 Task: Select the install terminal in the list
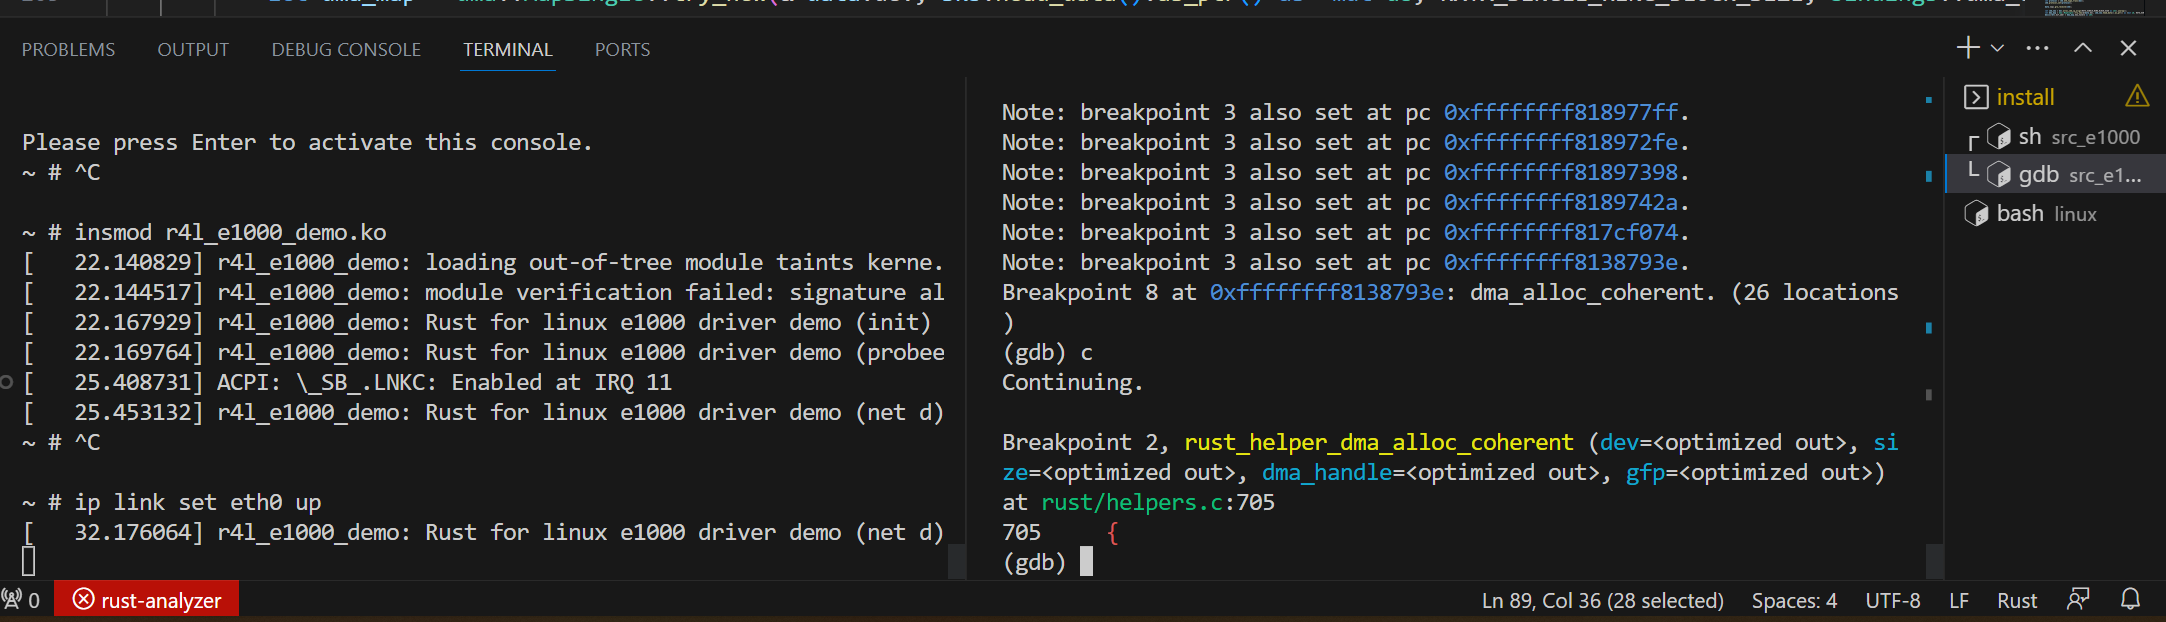click(2025, 97)
